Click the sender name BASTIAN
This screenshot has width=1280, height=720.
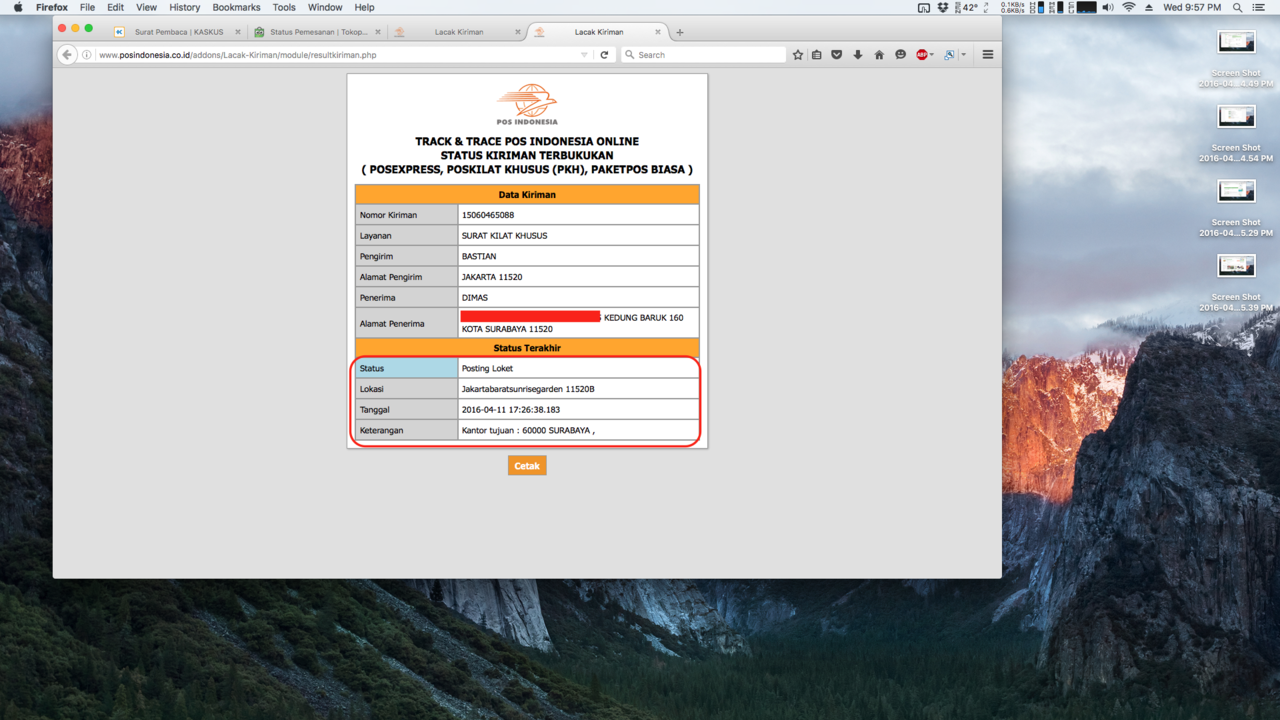tap(479, 257)
